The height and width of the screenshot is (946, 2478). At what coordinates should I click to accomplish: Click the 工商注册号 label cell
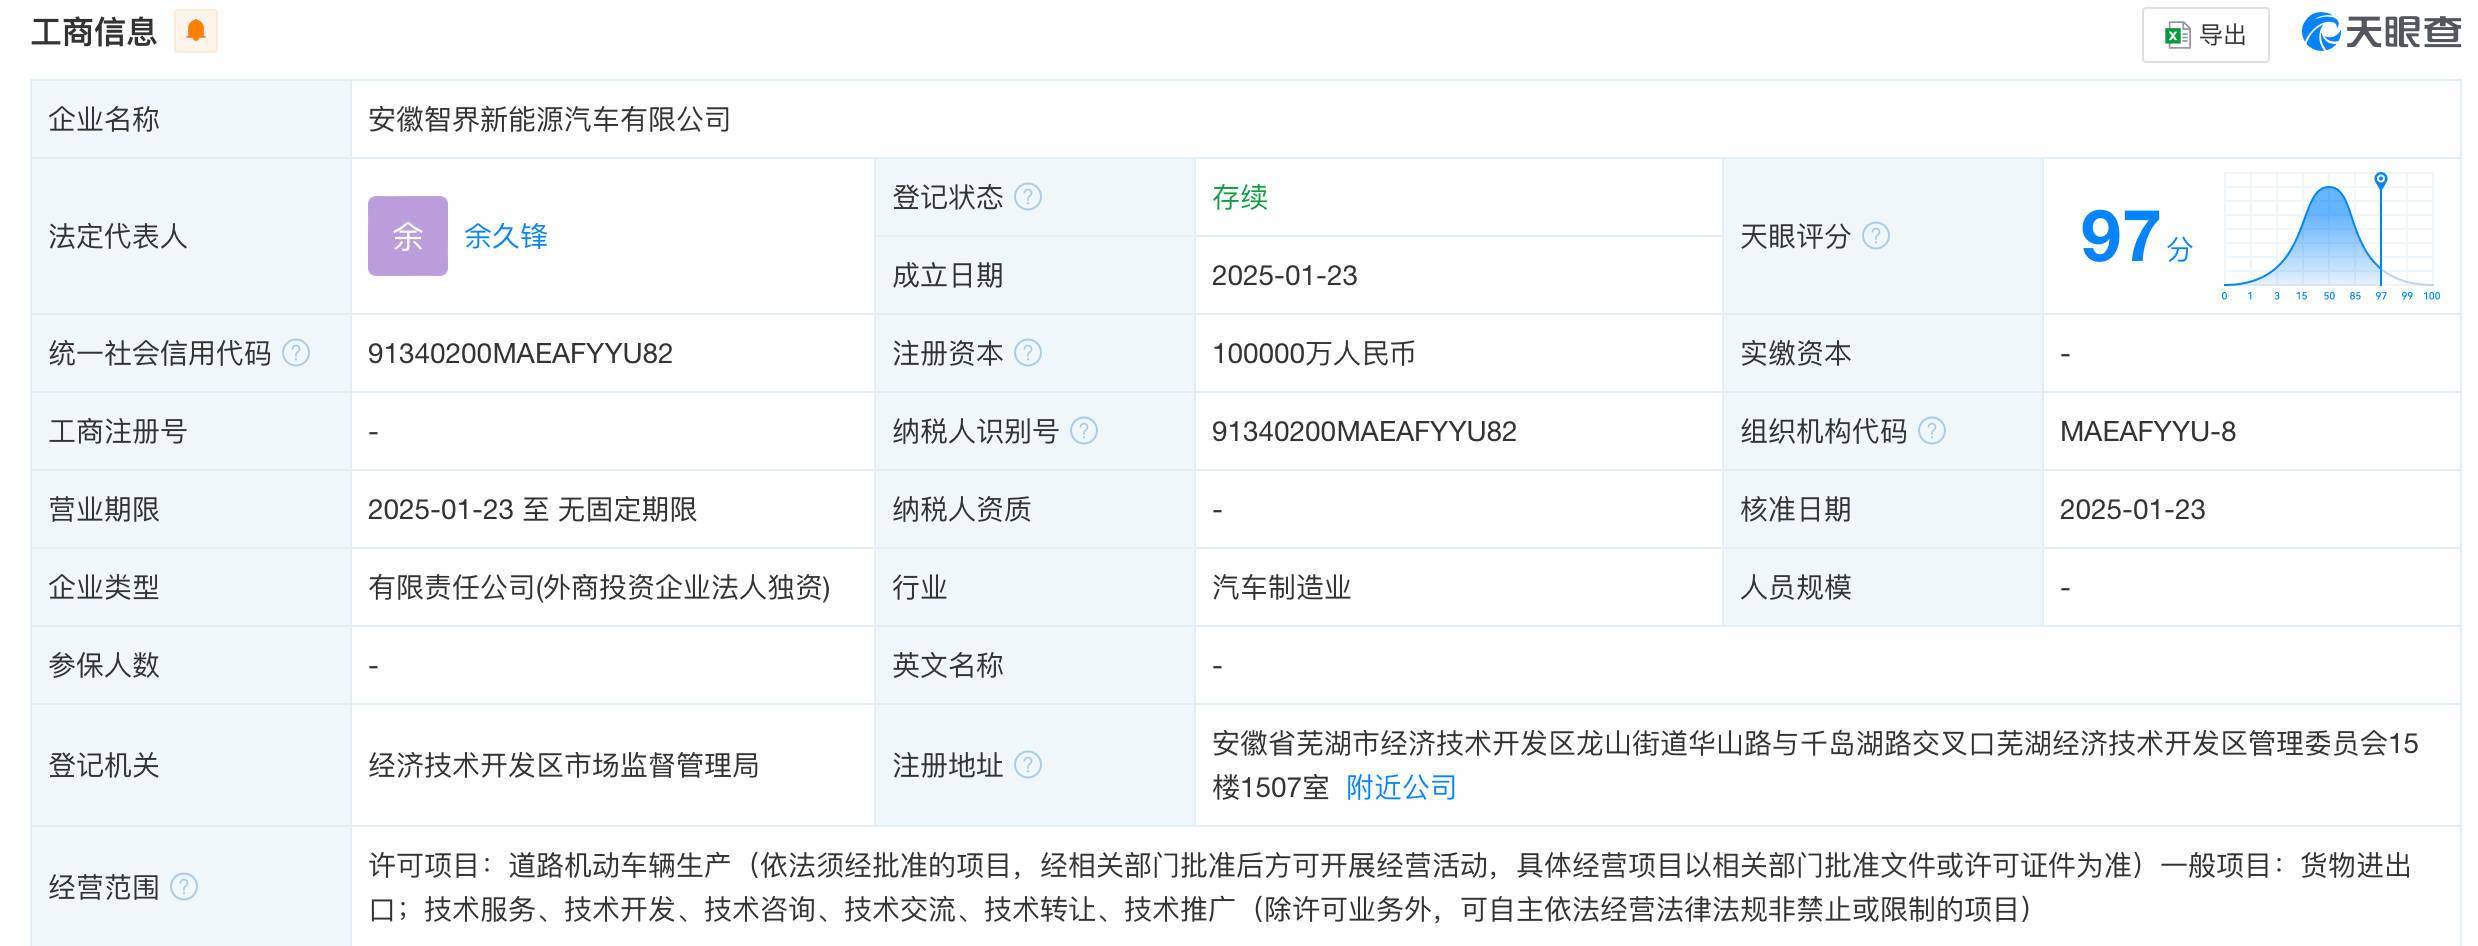coord(191,431)
